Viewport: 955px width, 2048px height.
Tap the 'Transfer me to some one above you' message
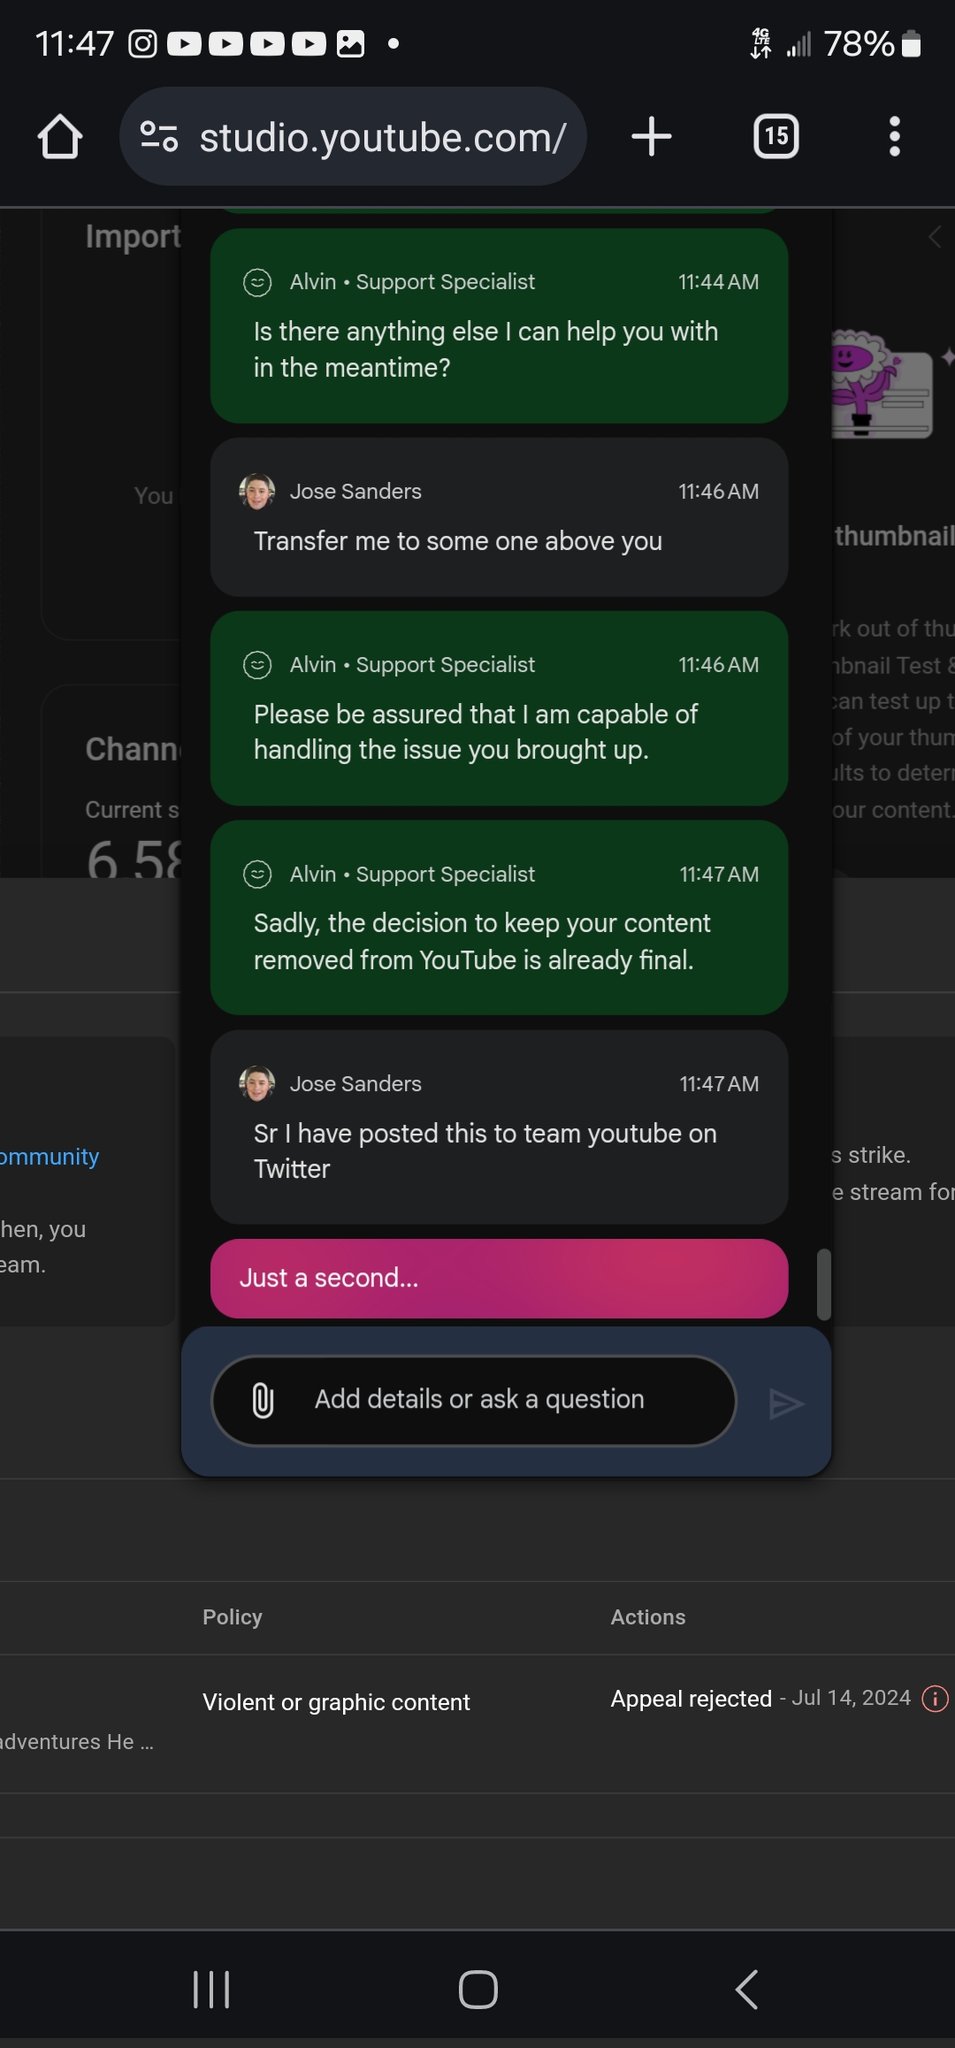(x=499, y=517)
